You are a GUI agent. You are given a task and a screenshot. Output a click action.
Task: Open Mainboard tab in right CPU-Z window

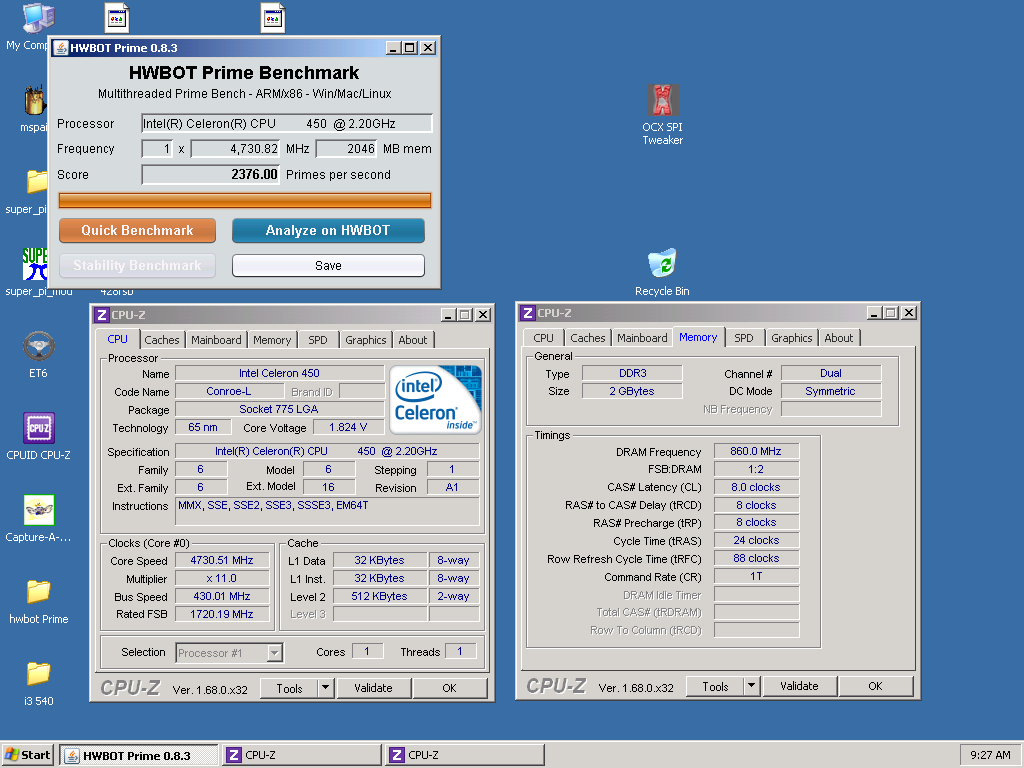643,338
